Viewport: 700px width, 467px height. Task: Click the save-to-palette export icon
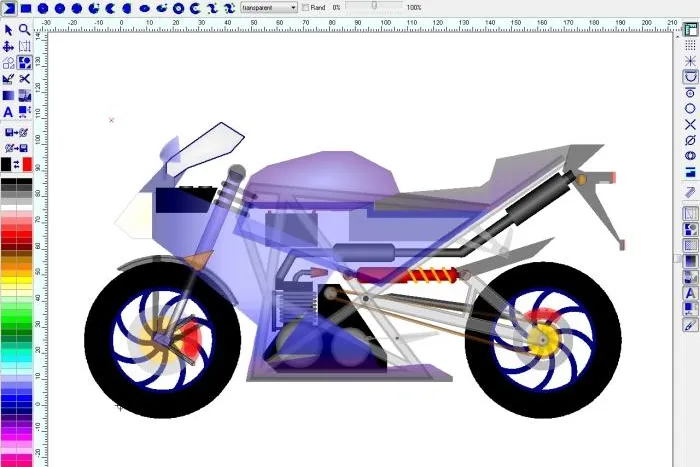click(17, 132)
